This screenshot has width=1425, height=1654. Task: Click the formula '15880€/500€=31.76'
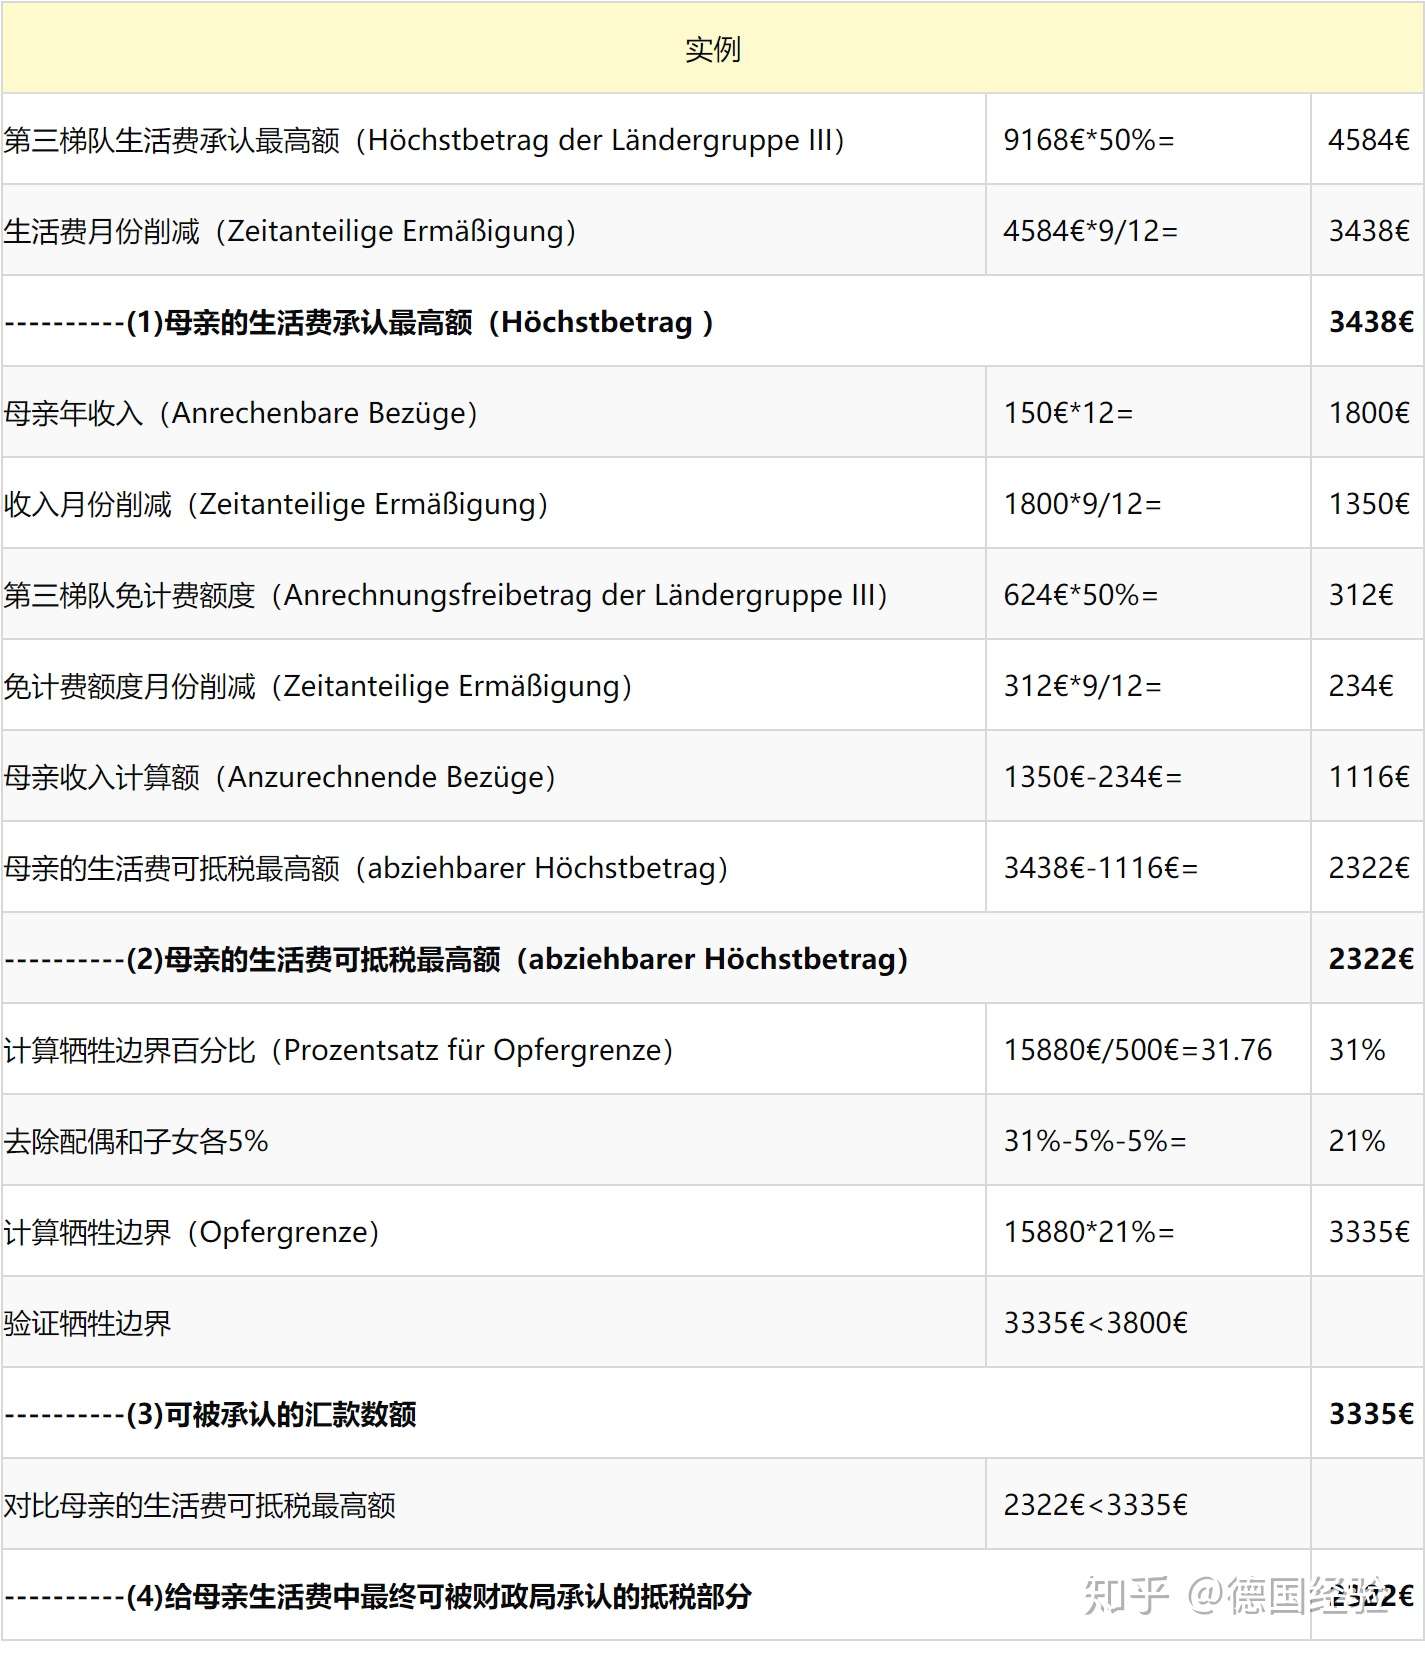pyautogui.click(x=1138, y=1050)
